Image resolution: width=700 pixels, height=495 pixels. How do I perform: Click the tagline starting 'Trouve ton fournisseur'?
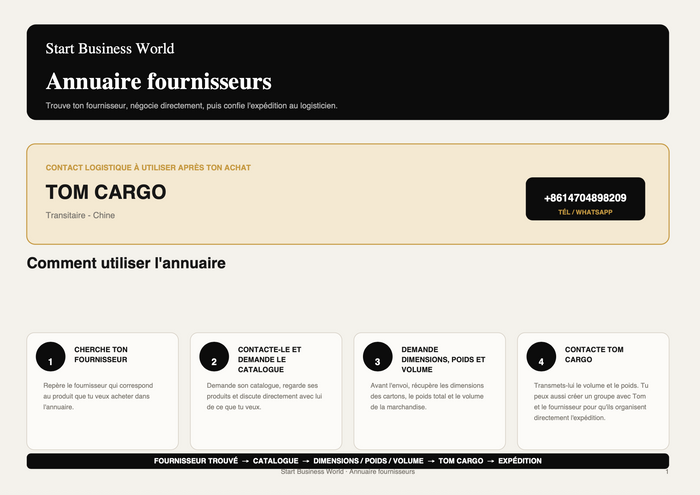[192, 106]
